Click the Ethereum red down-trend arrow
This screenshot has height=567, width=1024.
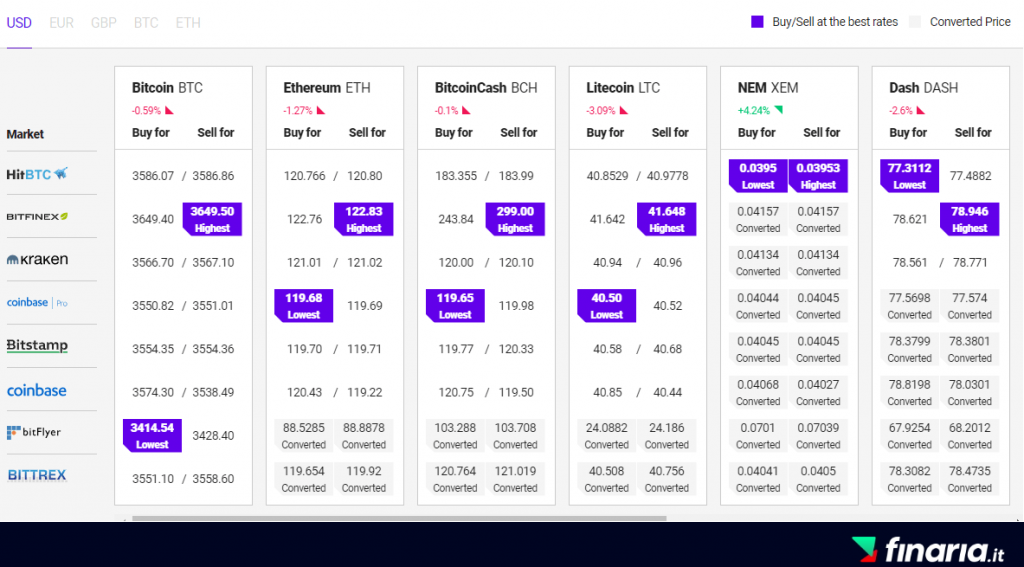pos(321,110)
